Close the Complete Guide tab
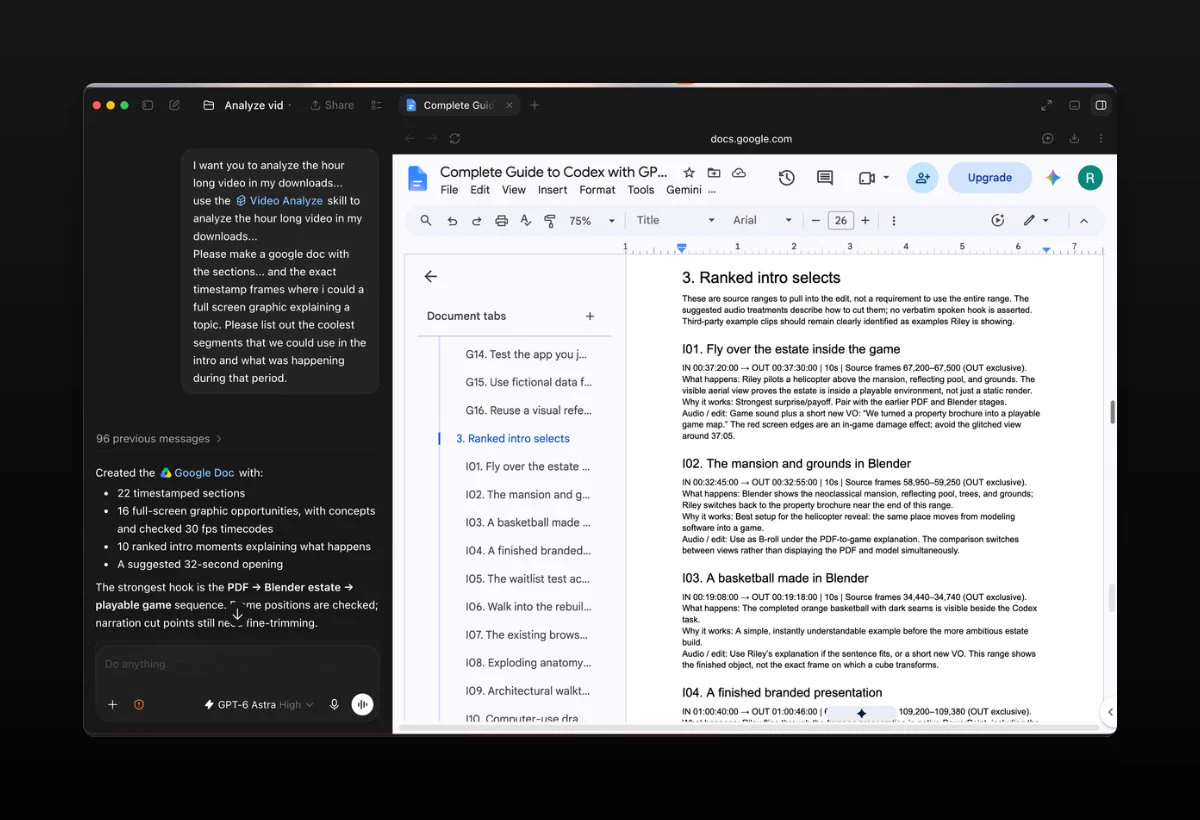 (x=508, y=105)
